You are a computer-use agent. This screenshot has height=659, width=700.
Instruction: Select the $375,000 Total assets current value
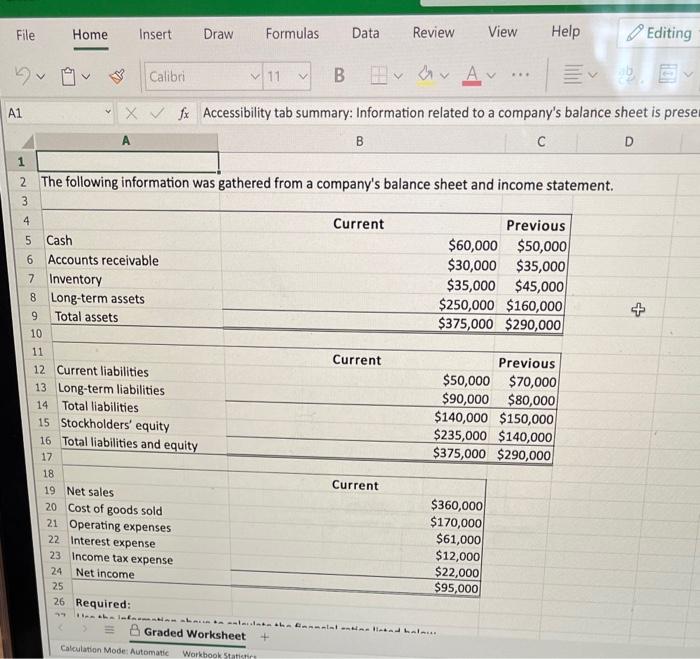pos(466,324)
